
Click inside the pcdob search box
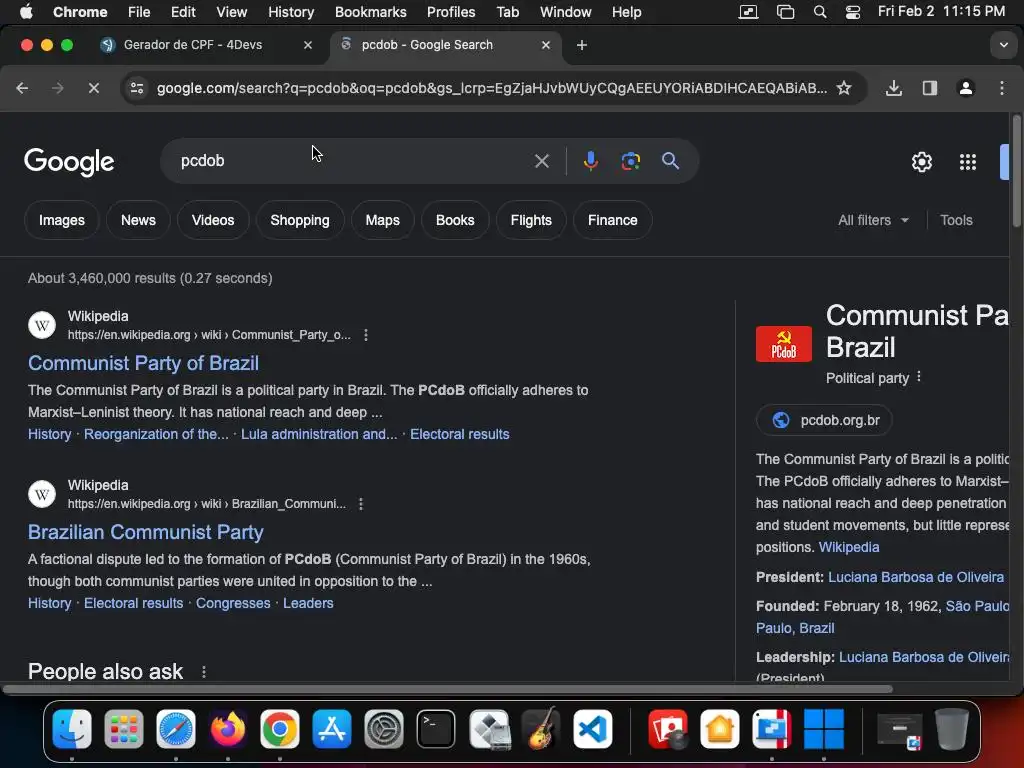(x=353, y=161)
